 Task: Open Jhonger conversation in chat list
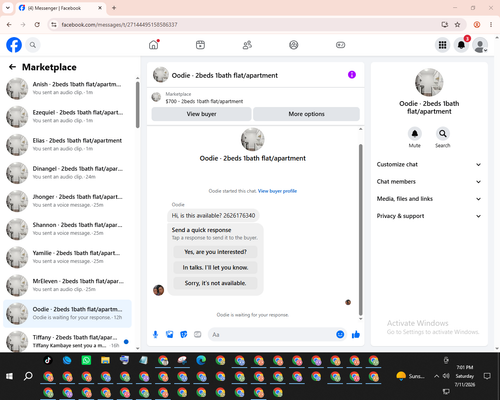coord(68,201)
